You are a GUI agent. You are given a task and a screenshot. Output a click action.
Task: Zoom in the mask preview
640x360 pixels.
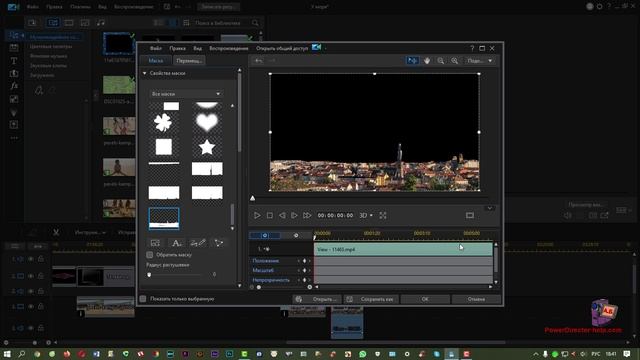(x=455, y=60)
